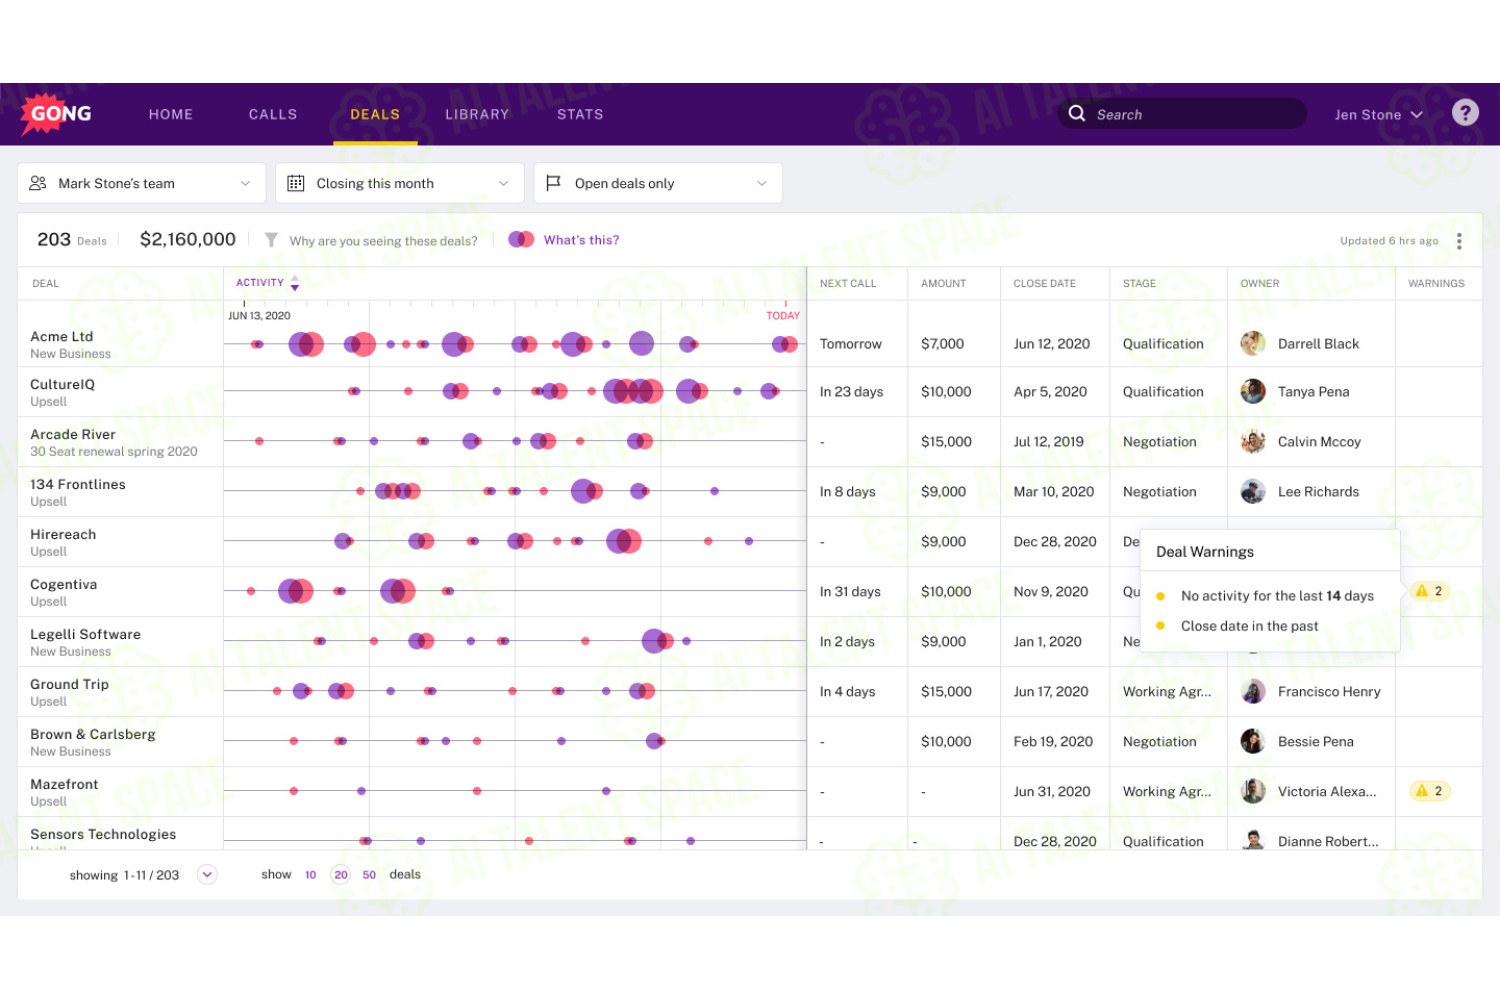The height and width of the screenshot is (1000, 1500).
Task: Click Lee Richards' avatar
Action: (x=1253, y=491)
